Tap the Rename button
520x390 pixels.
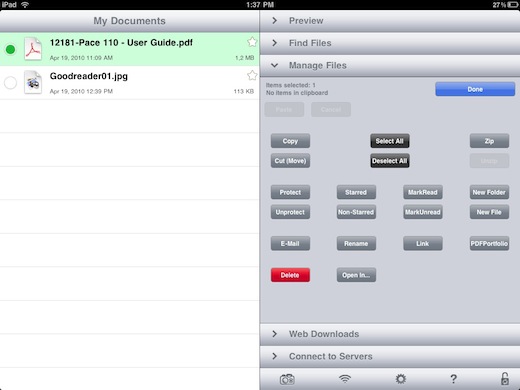click(356, 244)
